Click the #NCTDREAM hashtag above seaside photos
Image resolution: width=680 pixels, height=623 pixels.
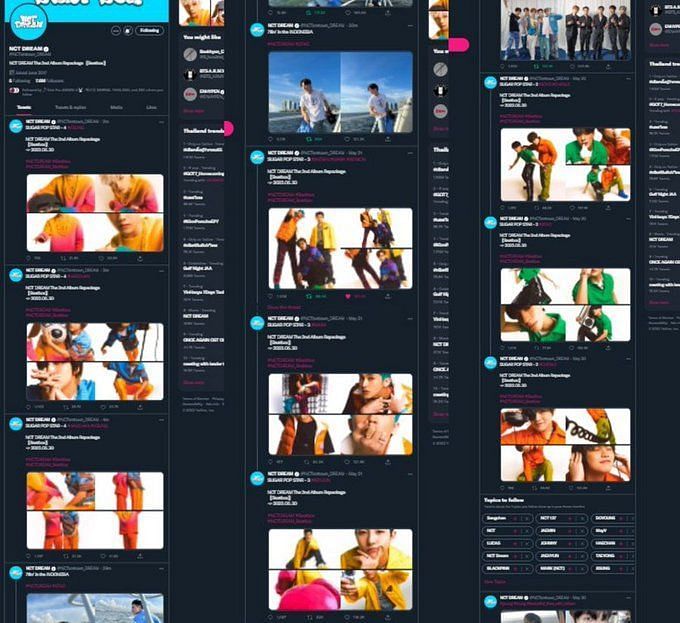point(288,44)
